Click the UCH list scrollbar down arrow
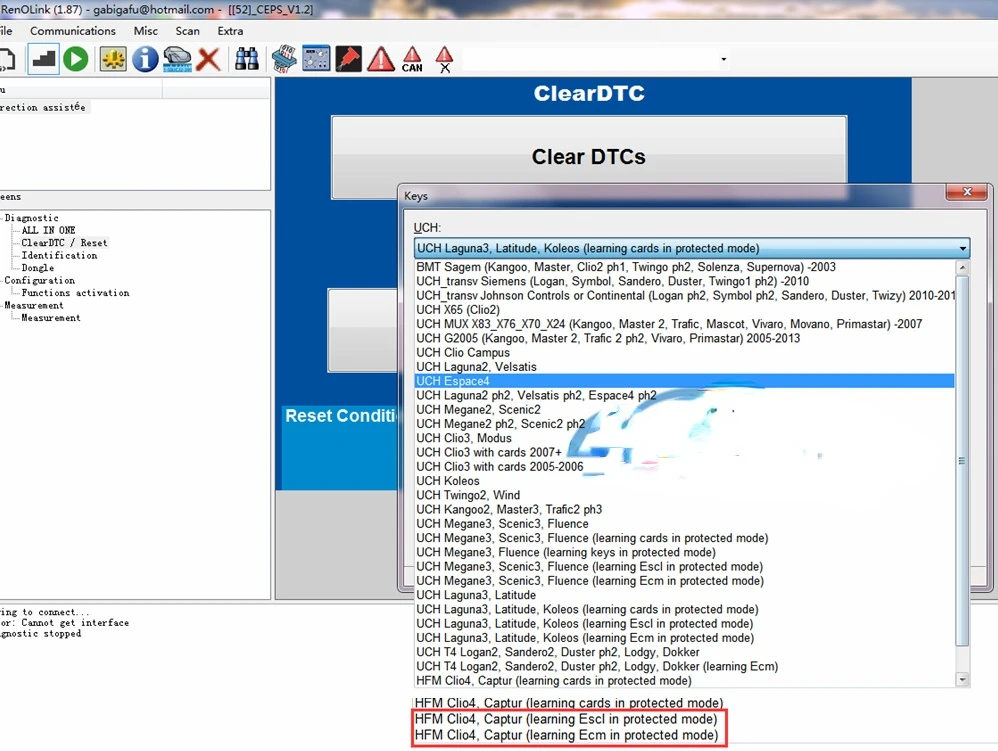This screenshot has width=998, height=751. point(962,680)
